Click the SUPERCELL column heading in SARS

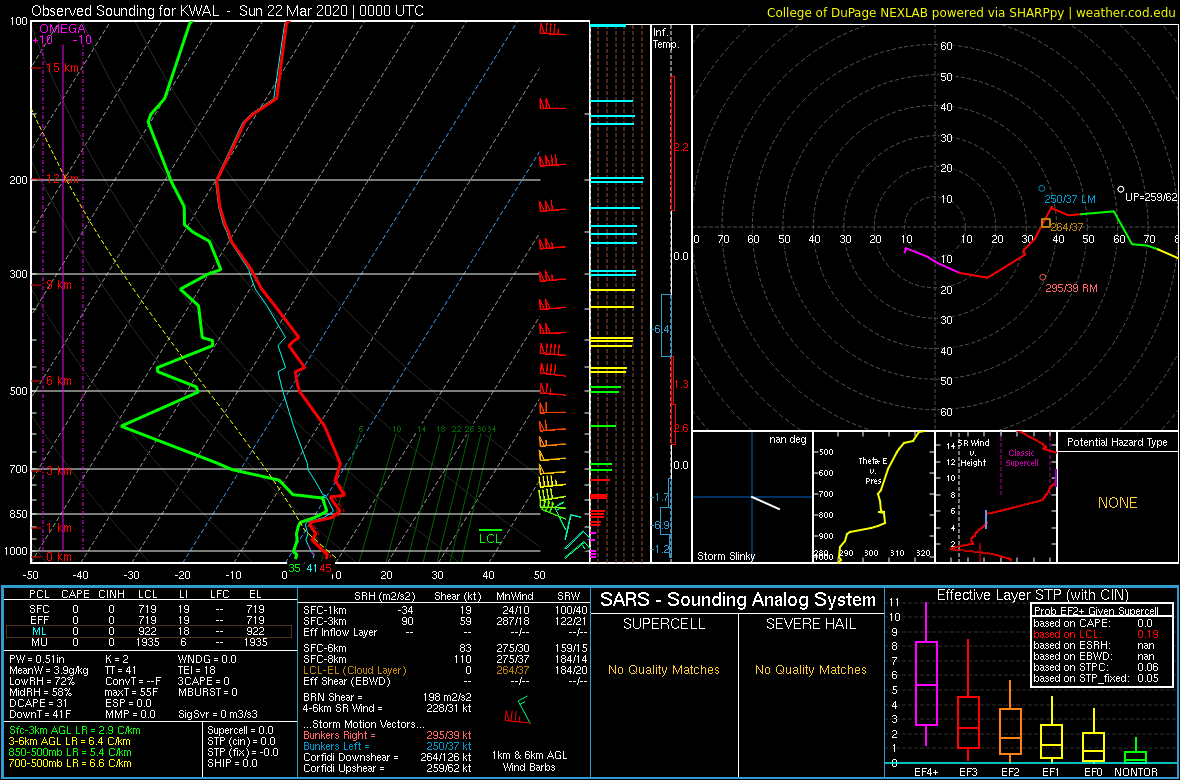664,624
